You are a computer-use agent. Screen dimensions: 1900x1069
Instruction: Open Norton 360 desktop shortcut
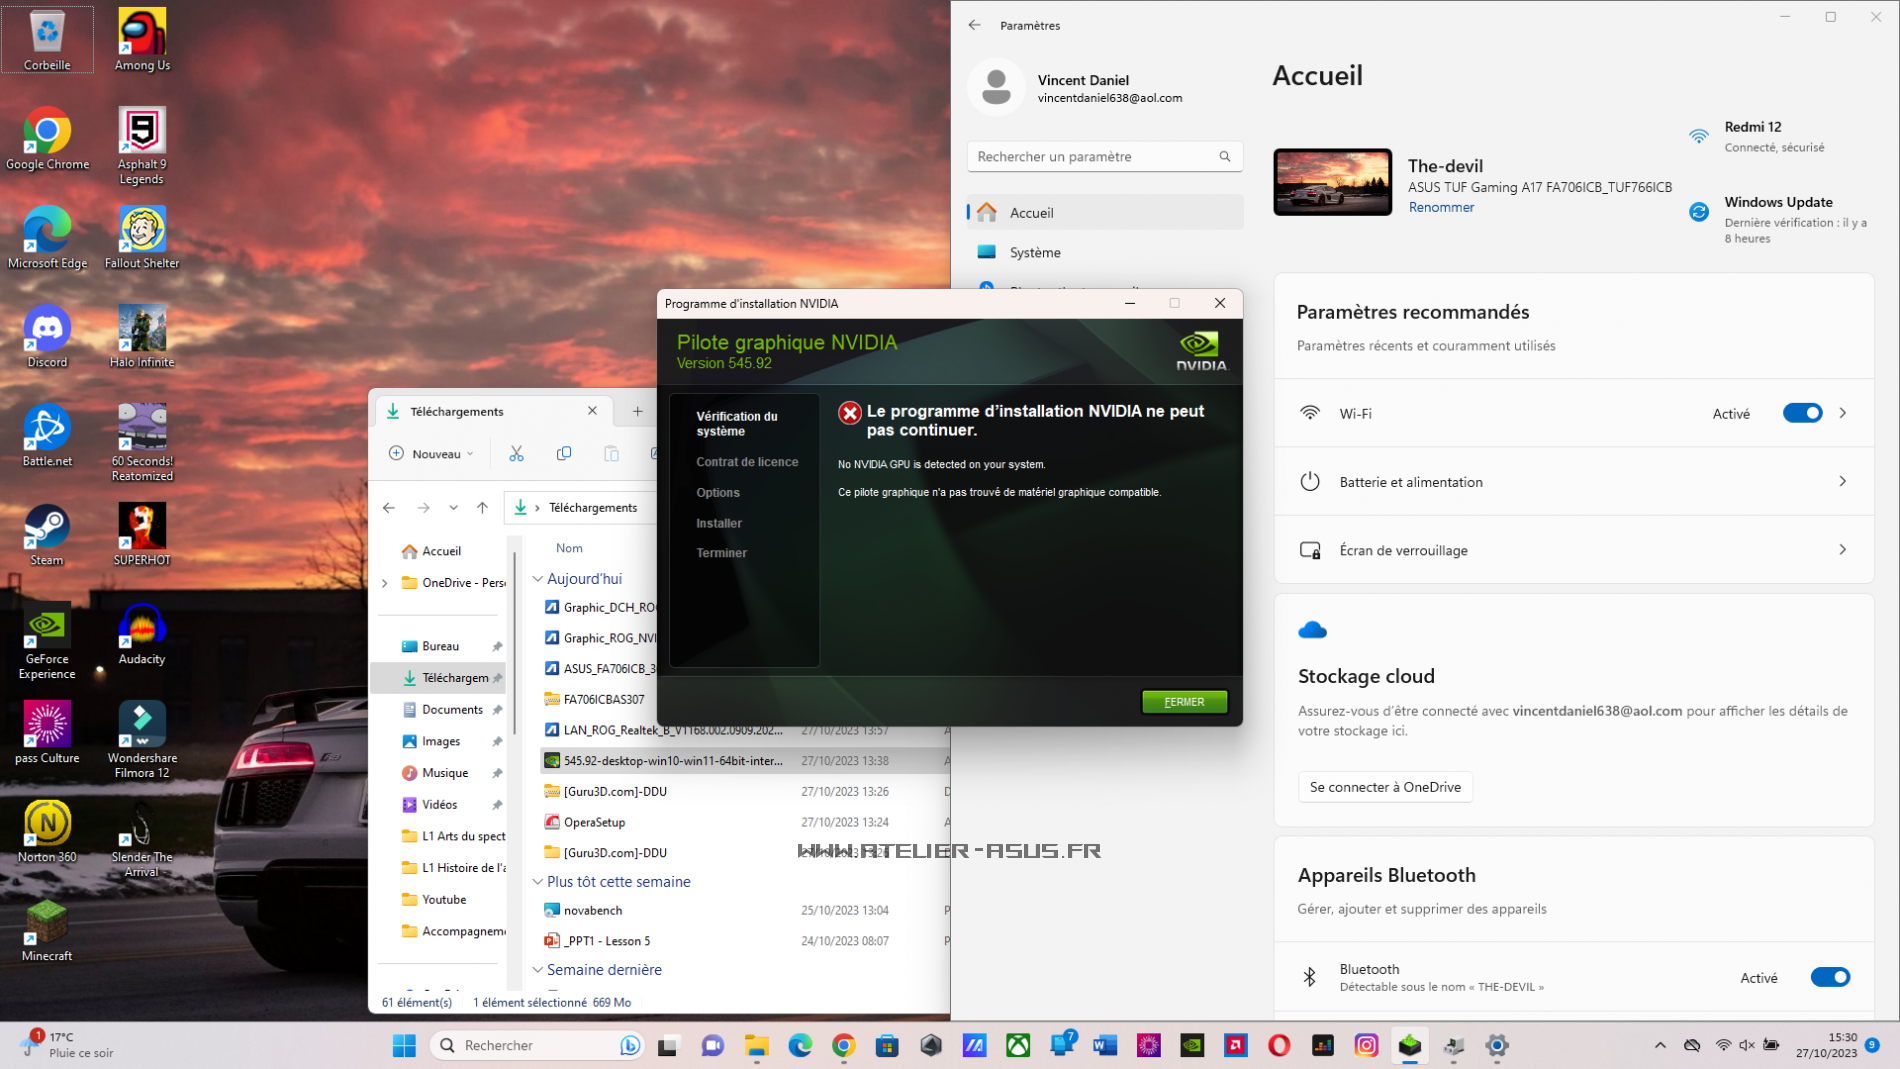click(x=47, y=832)
